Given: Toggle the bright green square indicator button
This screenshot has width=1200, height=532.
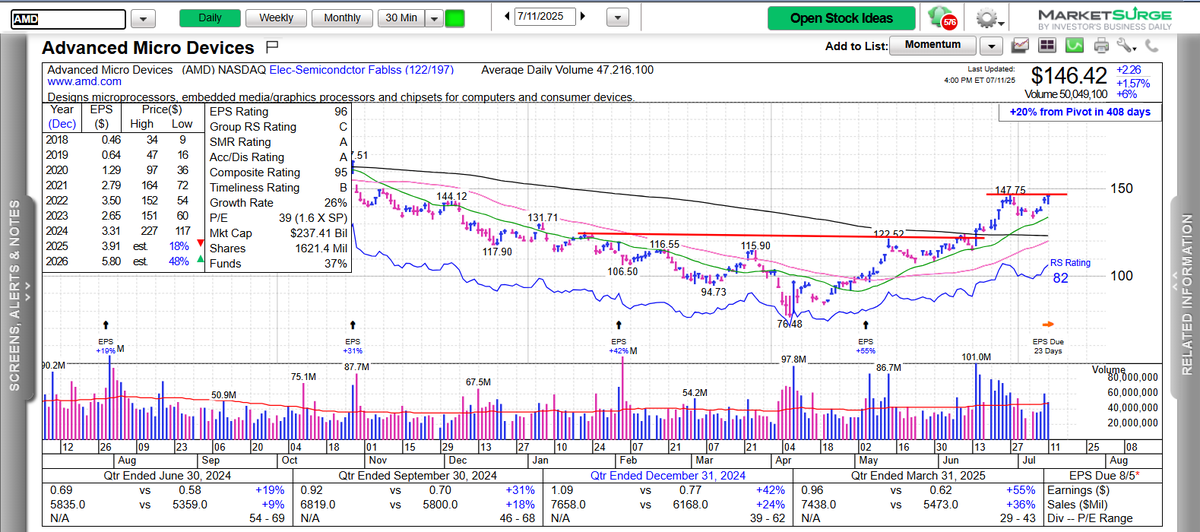Looking at the screenshot, I should pyautogui.click(x=455, y=18).
